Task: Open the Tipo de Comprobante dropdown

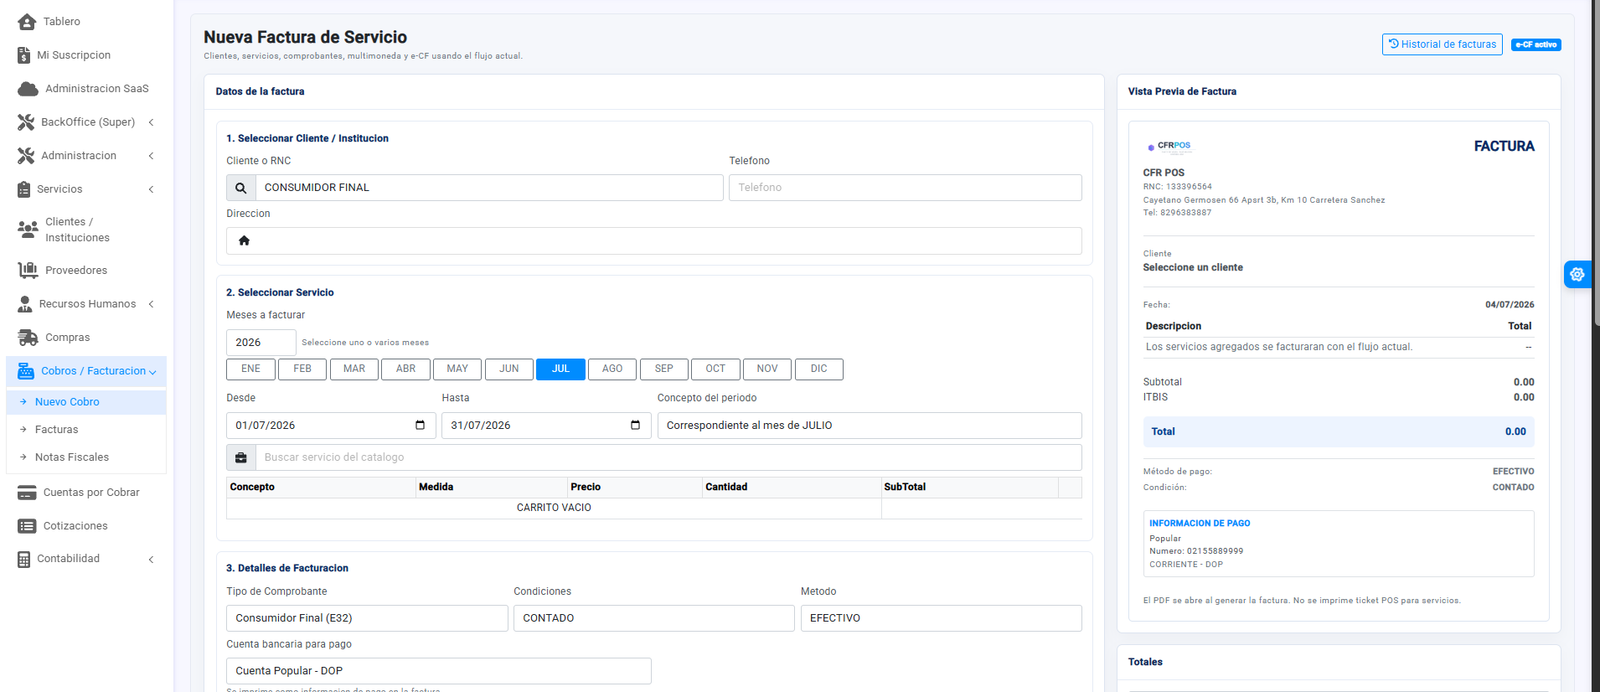Action: 367,618
